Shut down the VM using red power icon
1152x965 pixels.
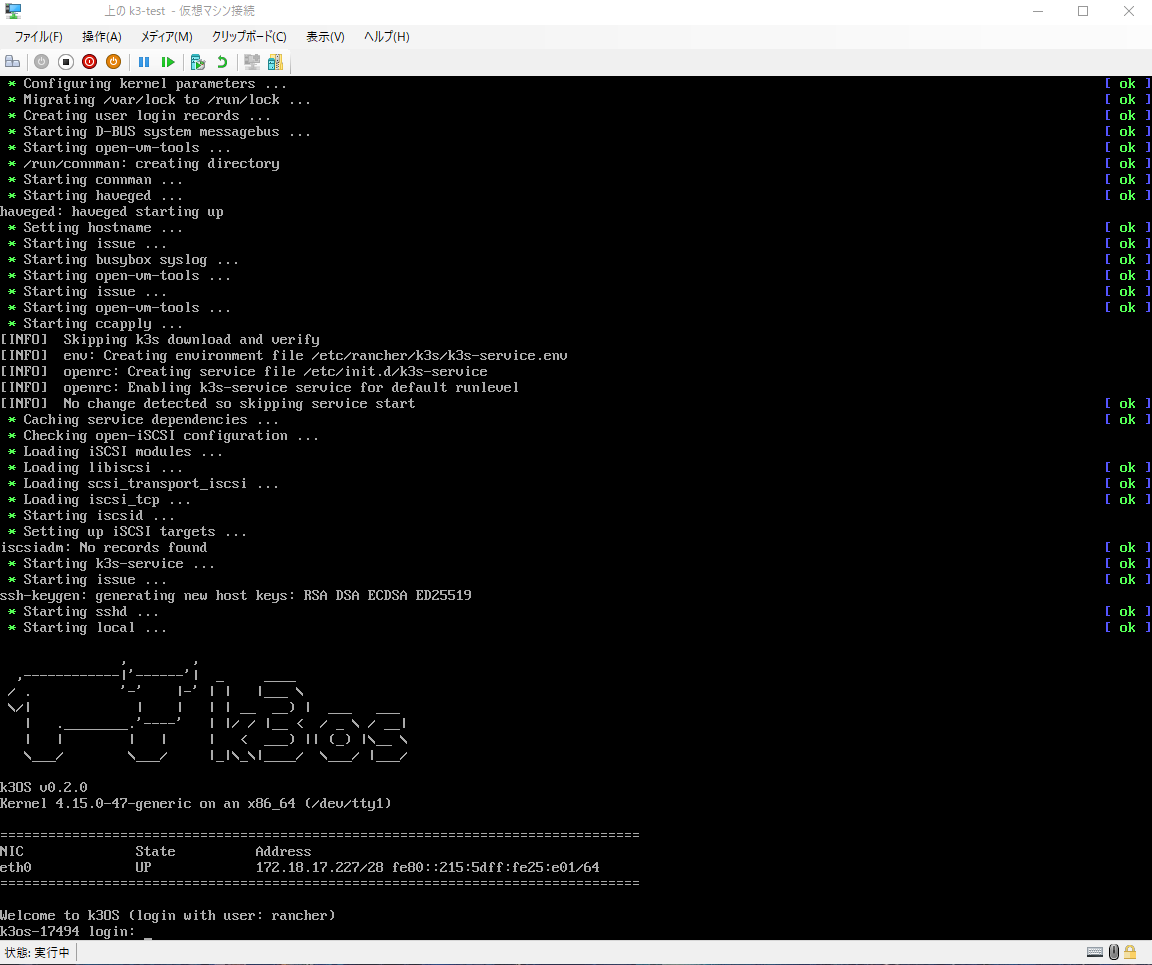tap(90, 62)
